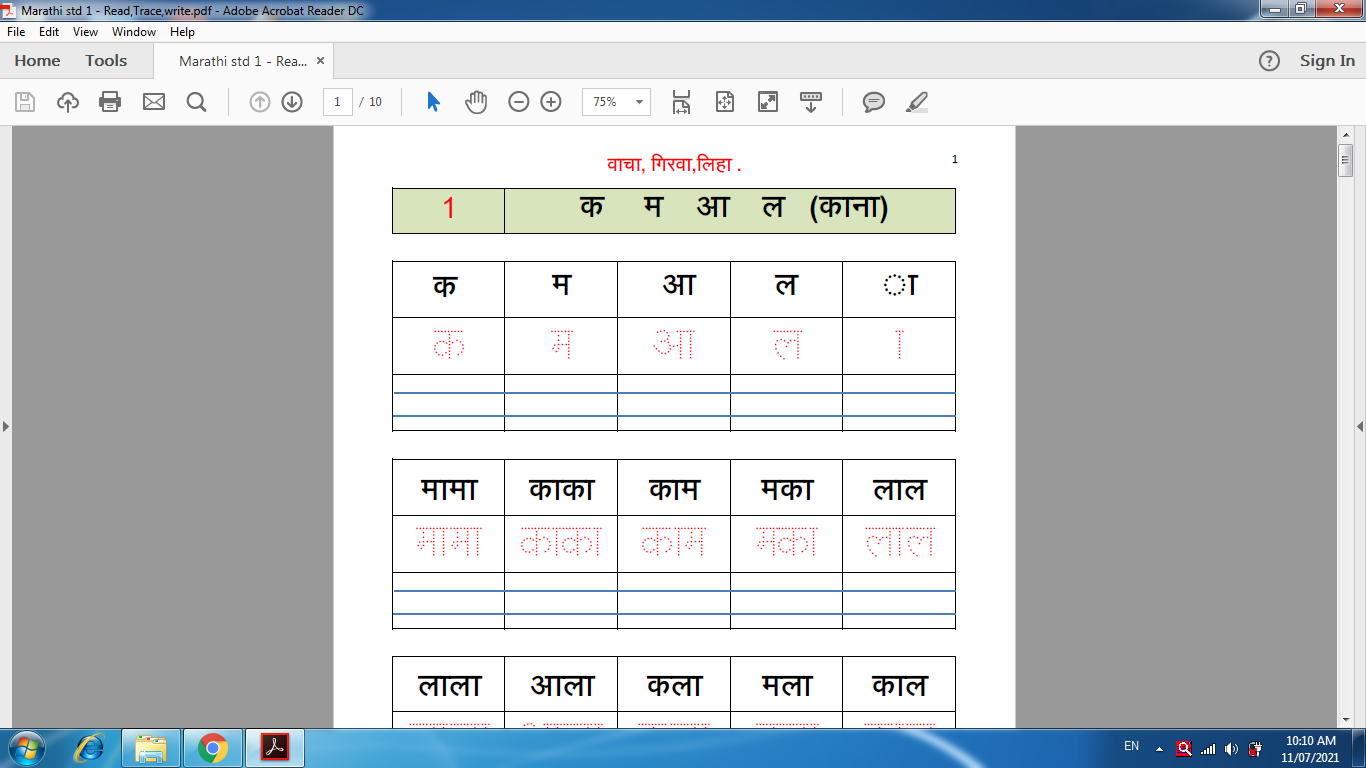Select the Hand tool for panning

[476, 101]
